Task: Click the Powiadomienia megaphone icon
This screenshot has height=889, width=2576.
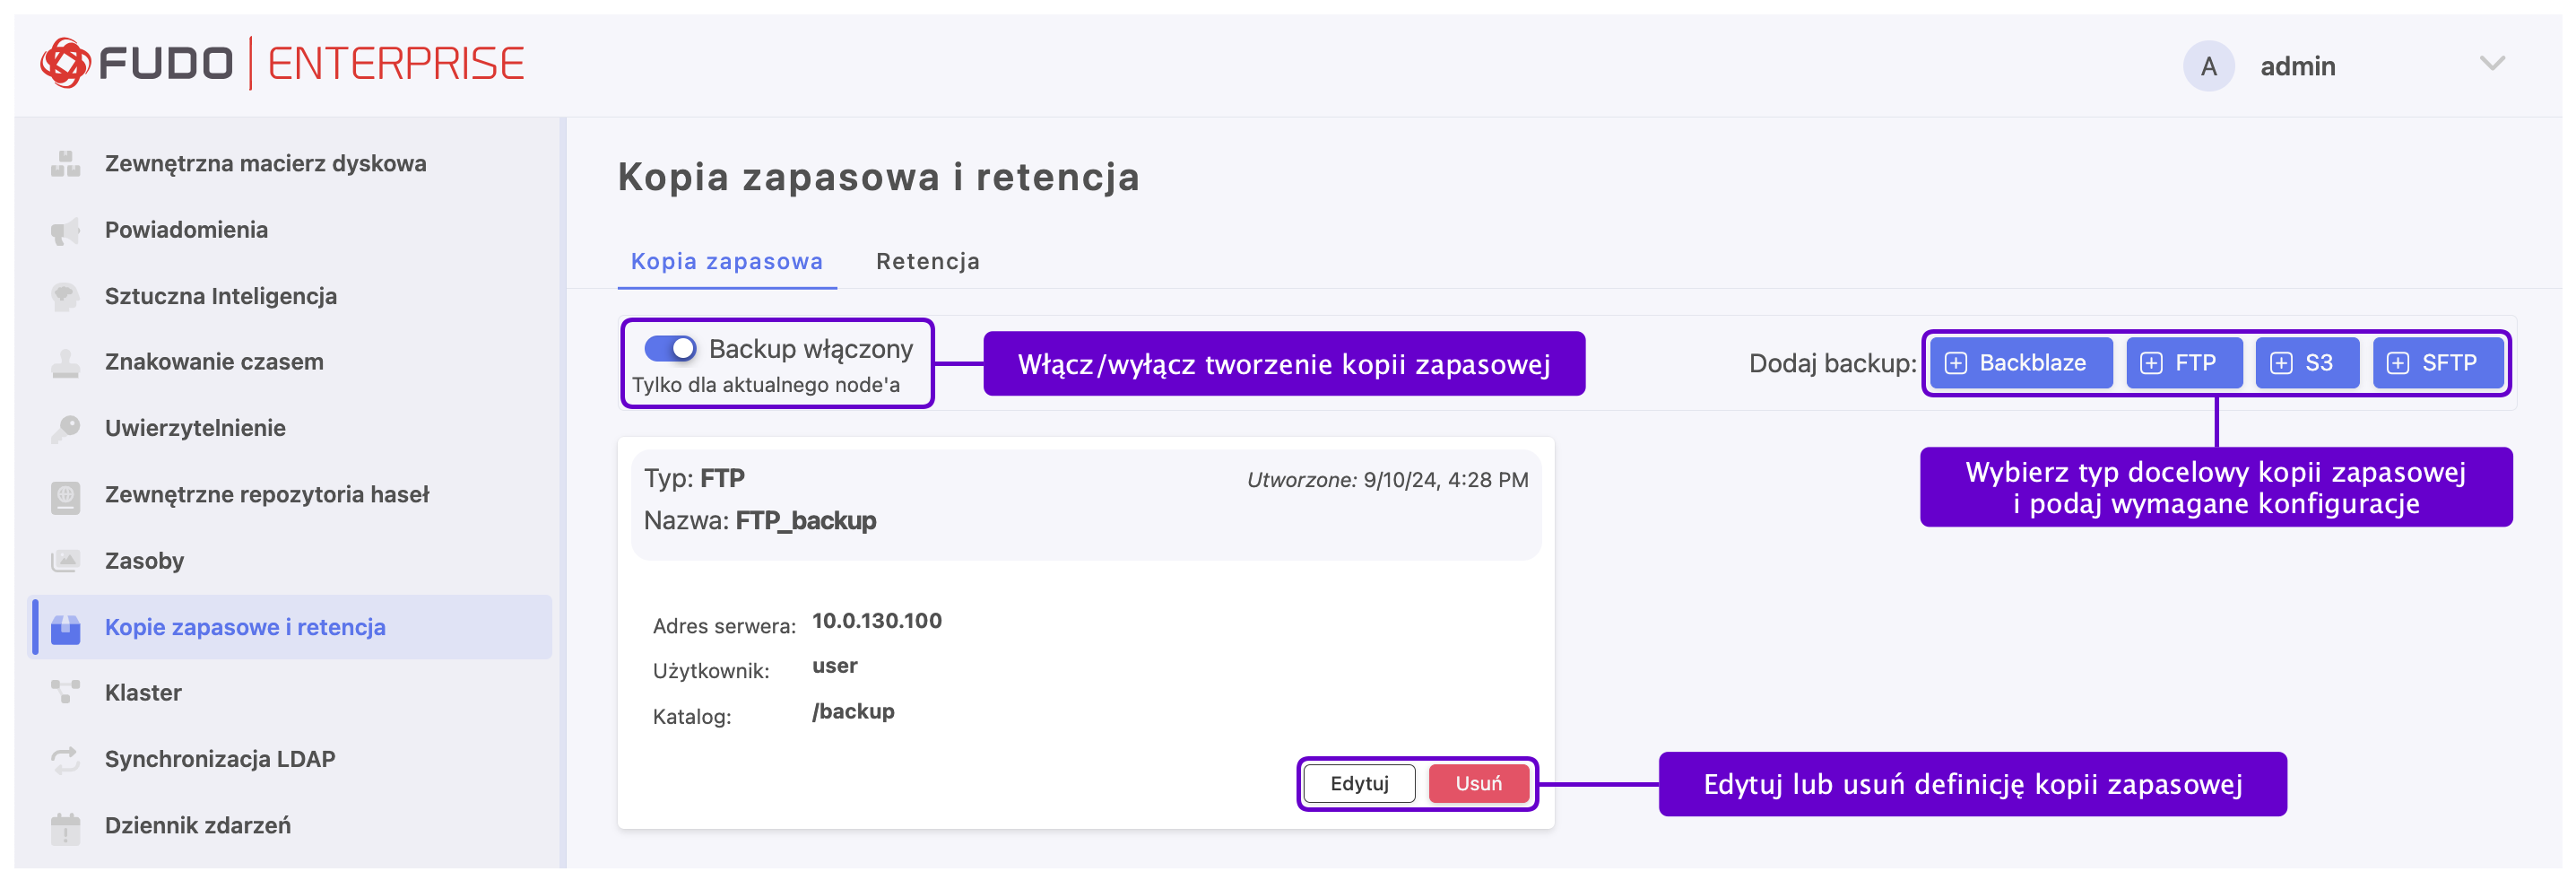Action: 65,231
